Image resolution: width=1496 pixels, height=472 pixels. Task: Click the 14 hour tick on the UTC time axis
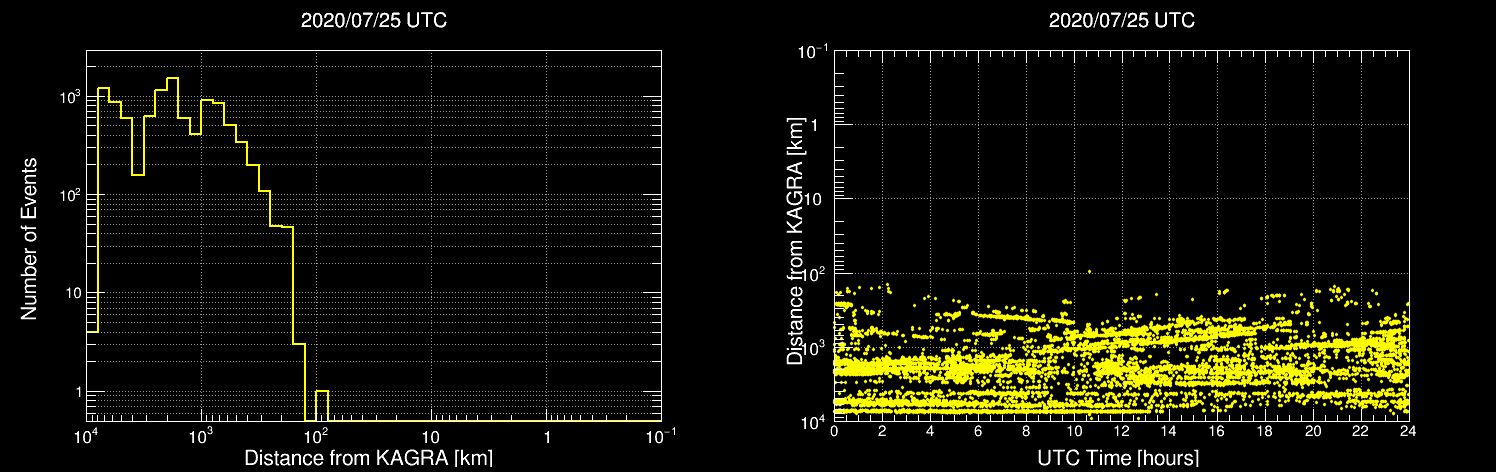pos(1169,431)
